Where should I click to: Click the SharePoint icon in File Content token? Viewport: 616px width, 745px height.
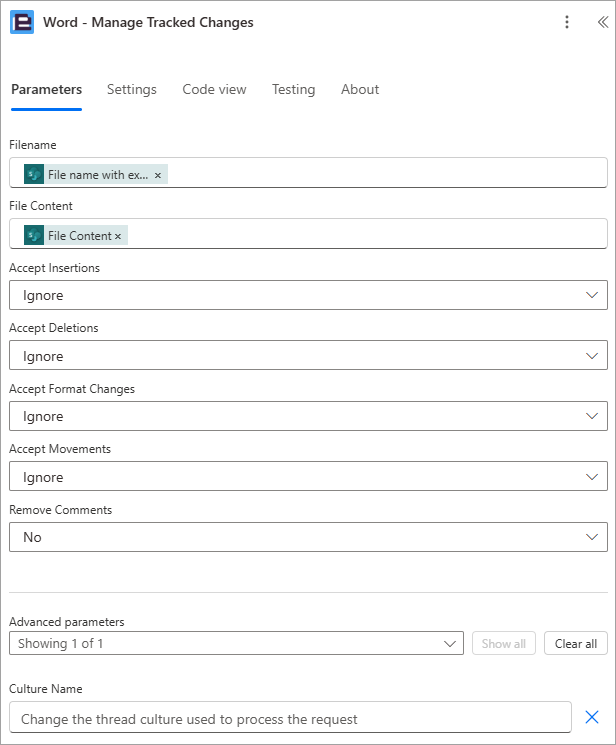tap(34, 235)
